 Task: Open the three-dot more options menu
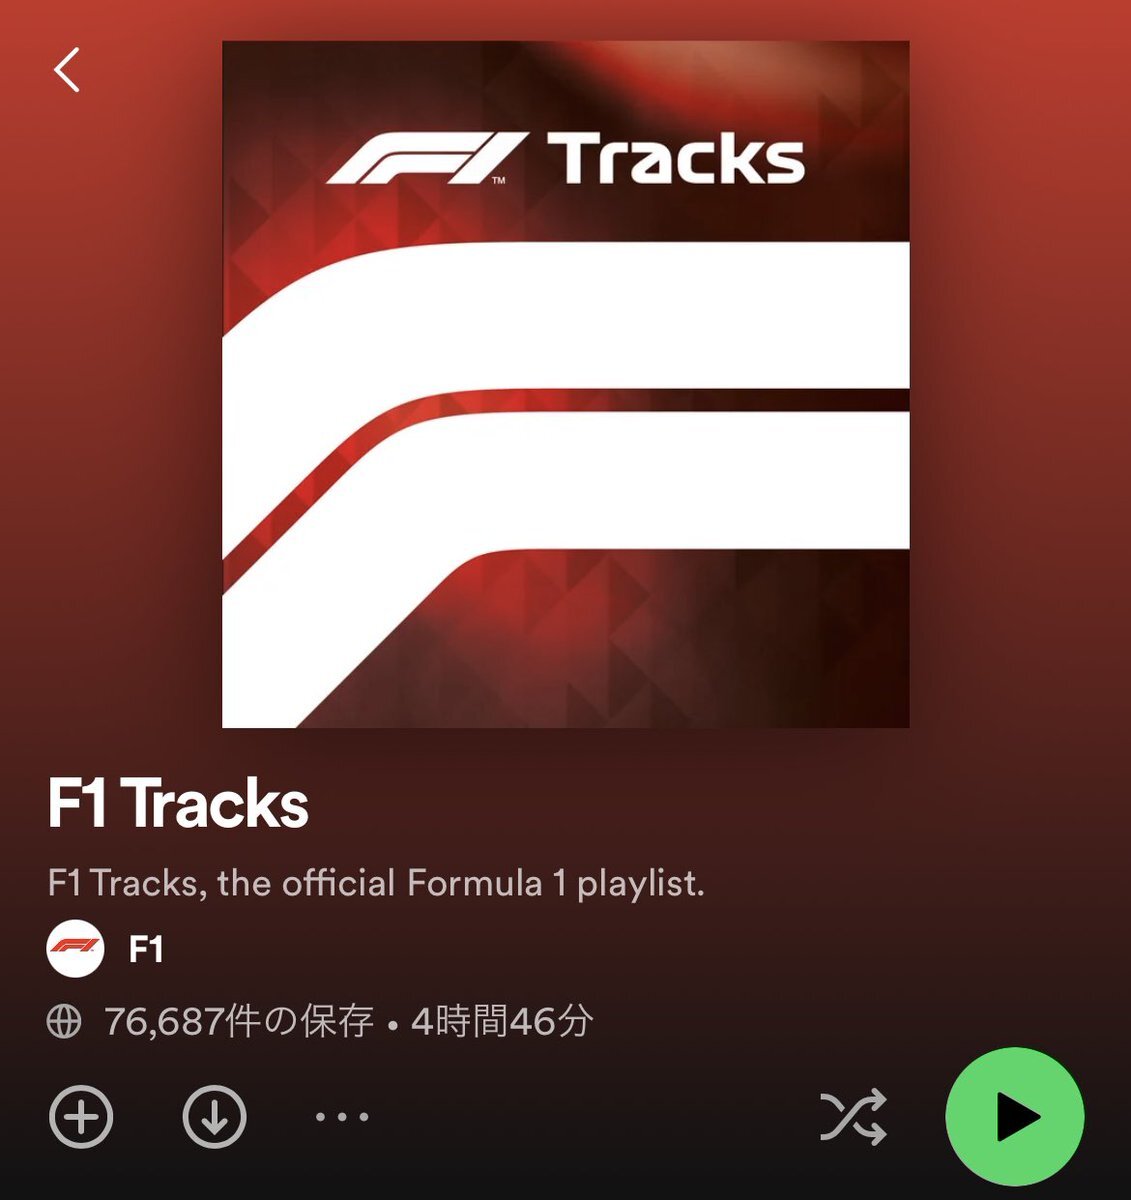point(342,1117)
